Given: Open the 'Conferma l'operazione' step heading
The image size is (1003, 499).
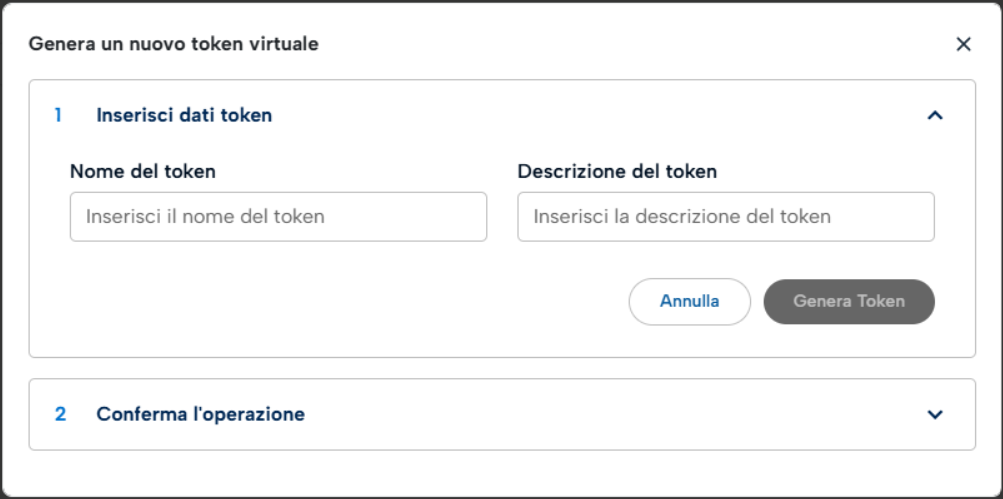Looking at the screenshot, I should (x=200, y=414).
